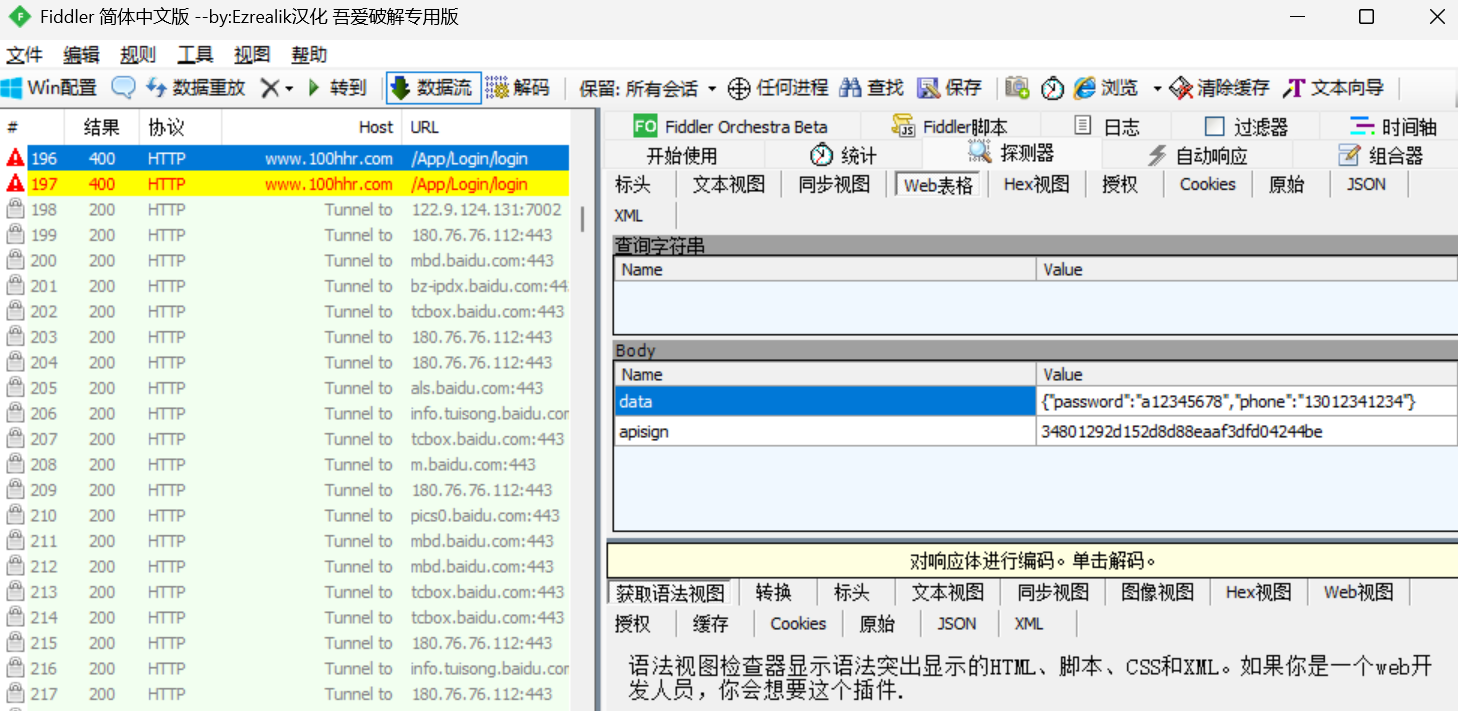Click the session list vertical scrollbar thumb

(x=583, y=219)
